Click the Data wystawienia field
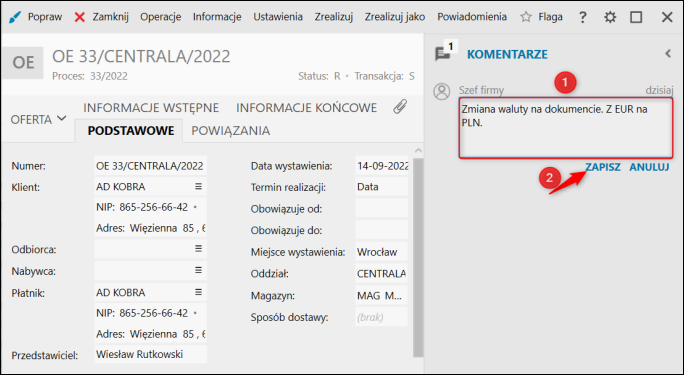Screen dimensions: 684x375 coord(382,166)
